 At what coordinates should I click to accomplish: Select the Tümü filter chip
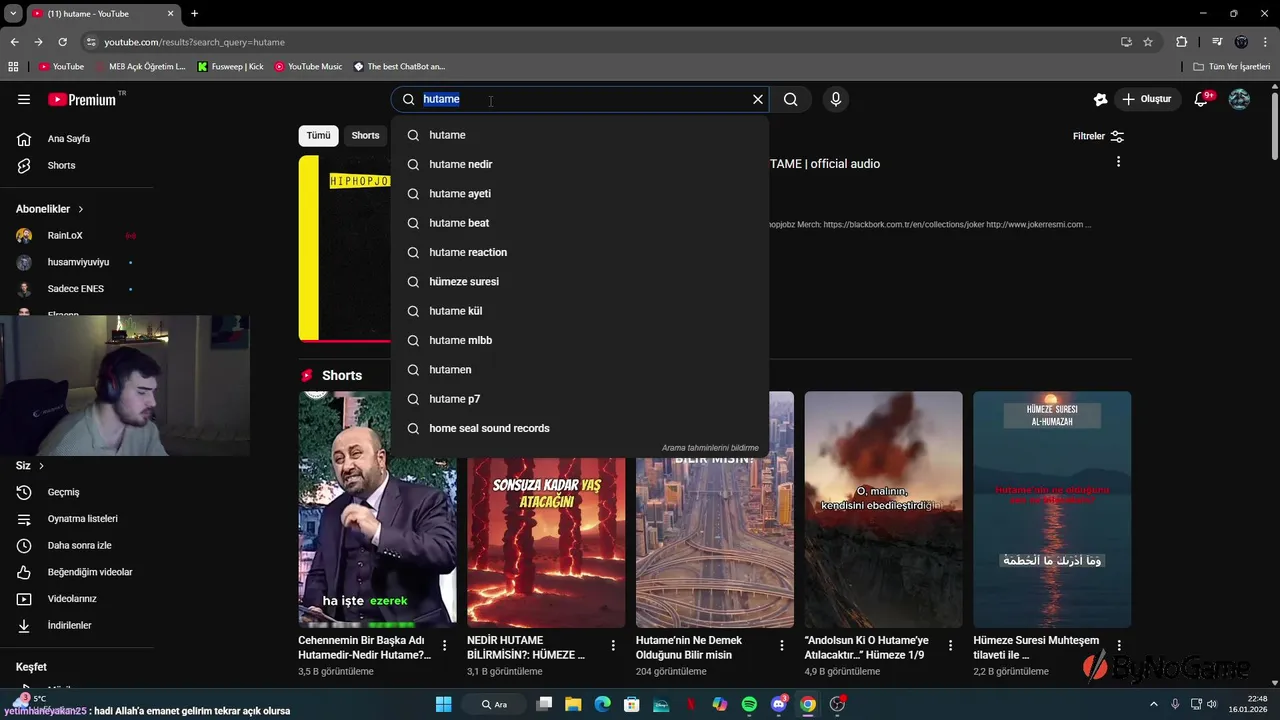click(x=318, y=136)
